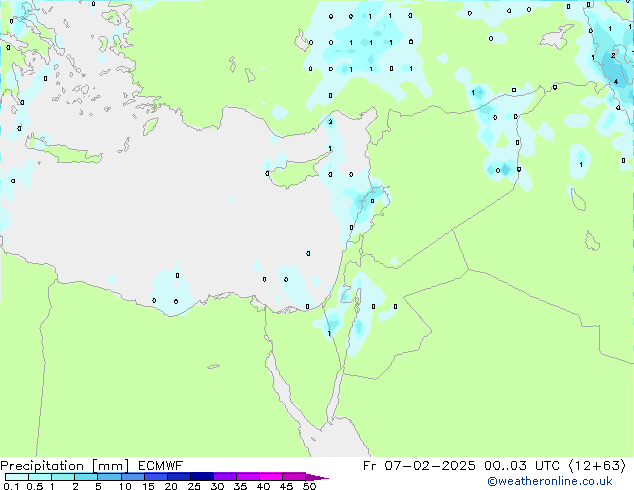Image resolution: width=634 pixels, height=490 pixels.
Task: Click the 5–10 mm legend swatch
Action: [x=110, y=477]
